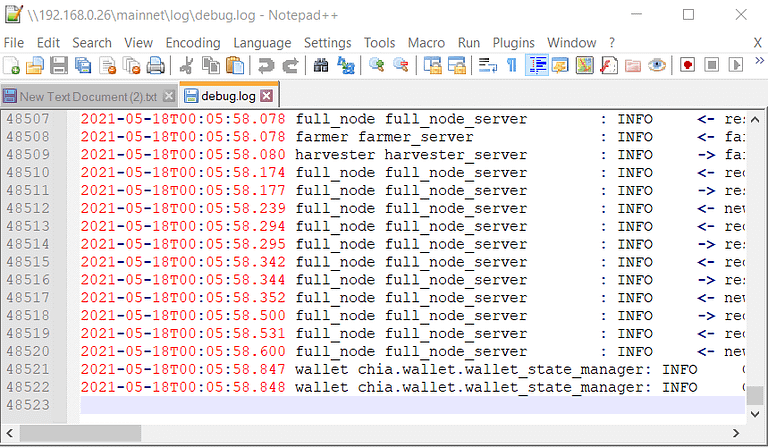This screenshot has width=768, height=448.
Task: Click timestamp 2021-05-18T00:05:58.847
Action: coord(183,369)
